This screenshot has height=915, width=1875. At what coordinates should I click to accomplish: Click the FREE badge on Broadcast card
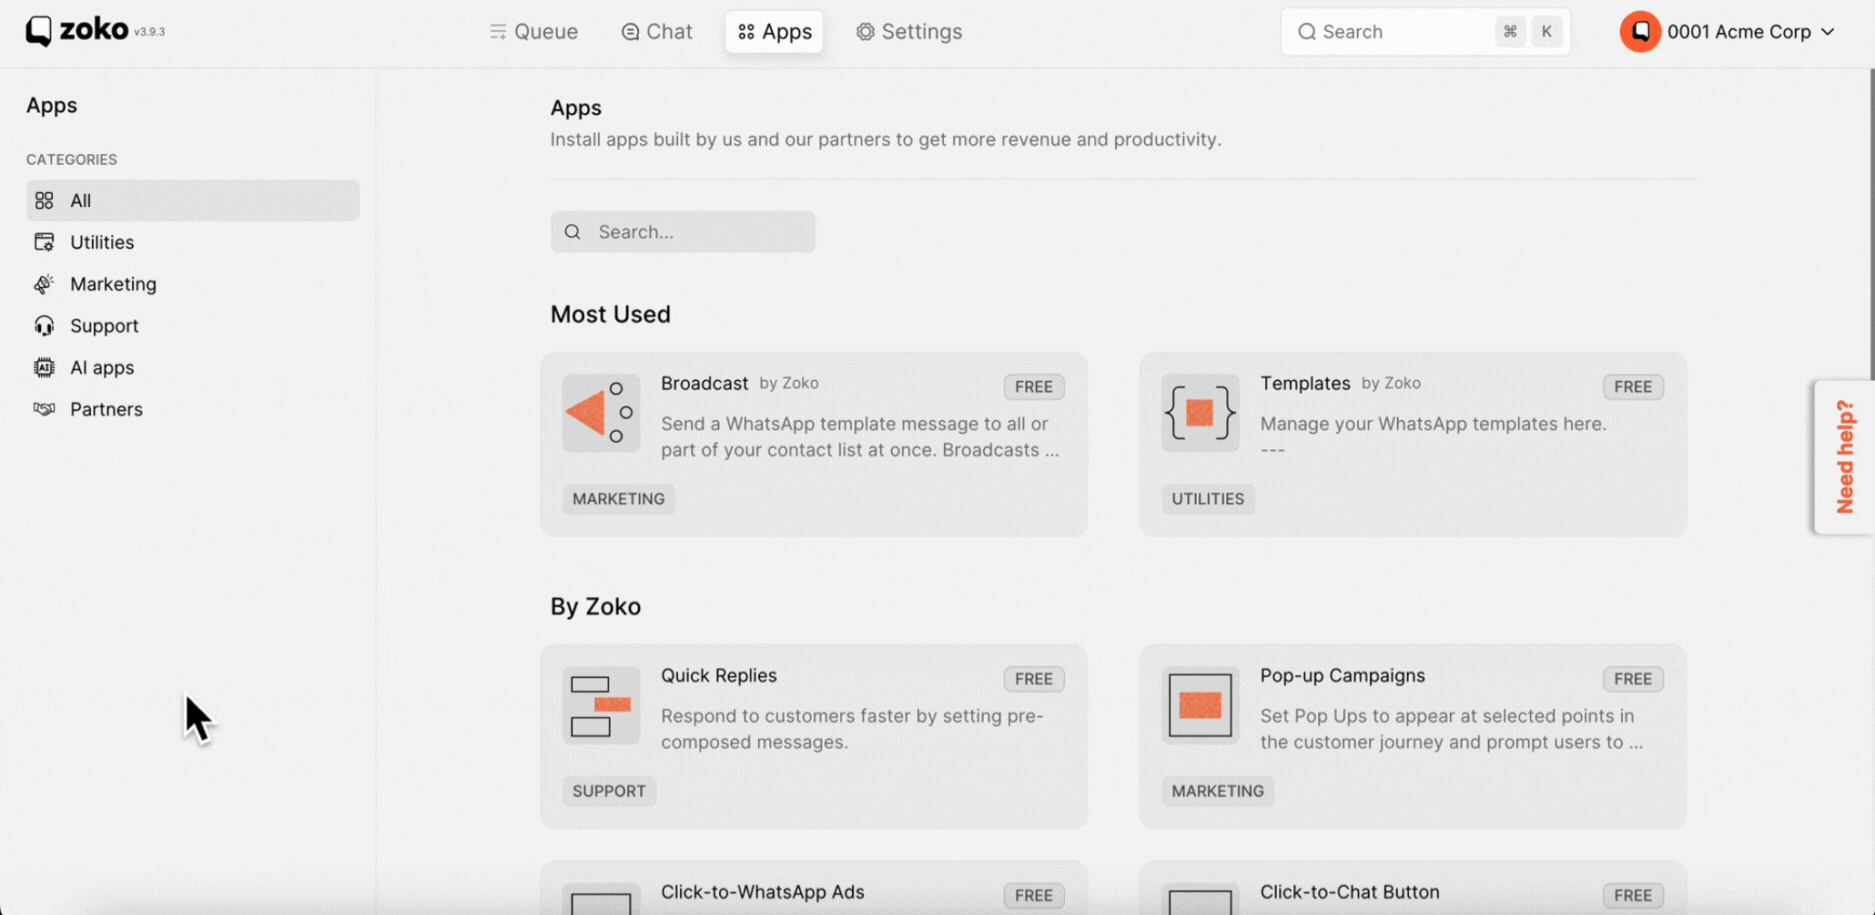[x=1034, y=387]
